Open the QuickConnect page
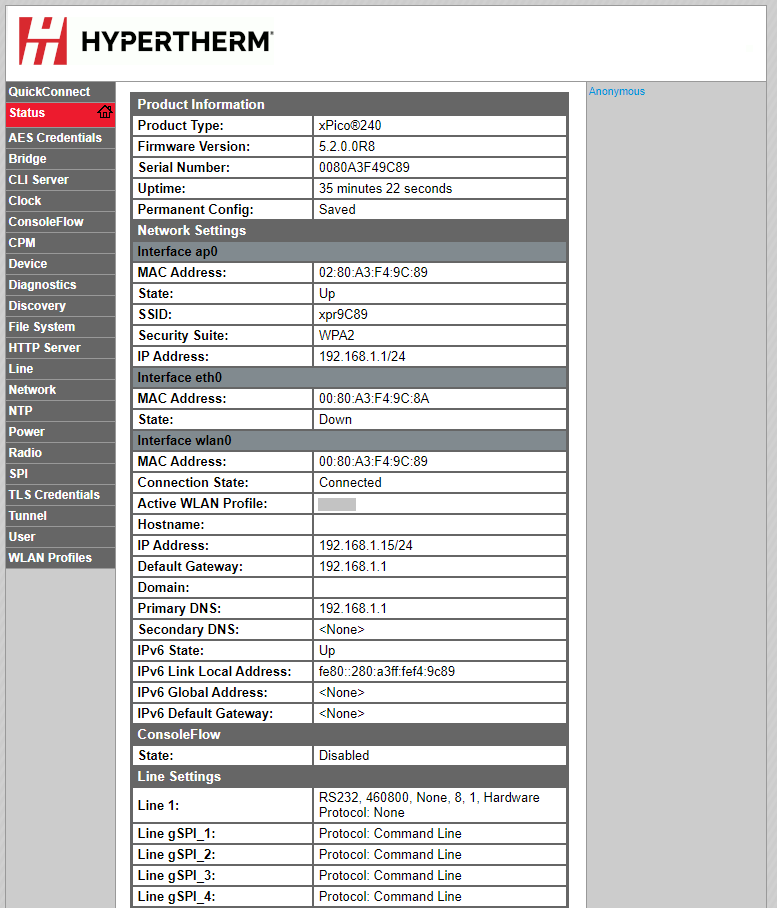The height and width of the screenshot is (908, 777). pyautogui.click(x=49, y=92)
